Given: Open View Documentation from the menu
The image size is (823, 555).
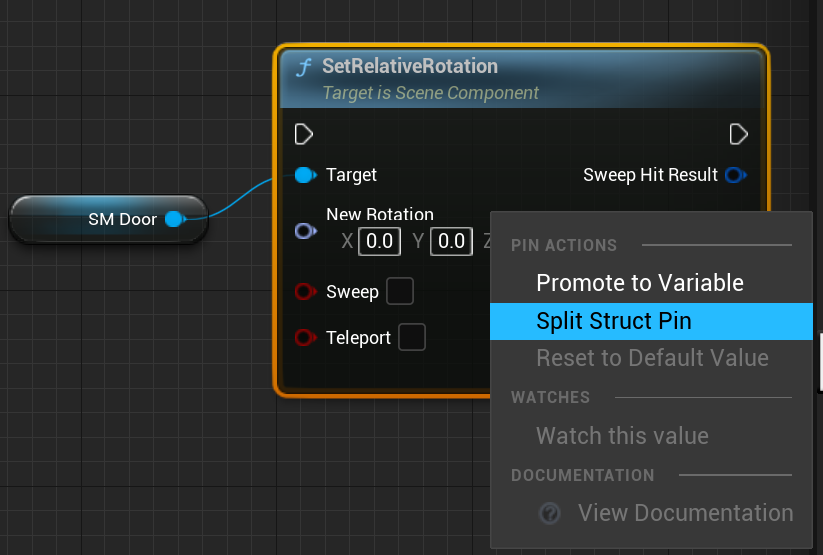Looking at the screenshot, I should point(685,513).
